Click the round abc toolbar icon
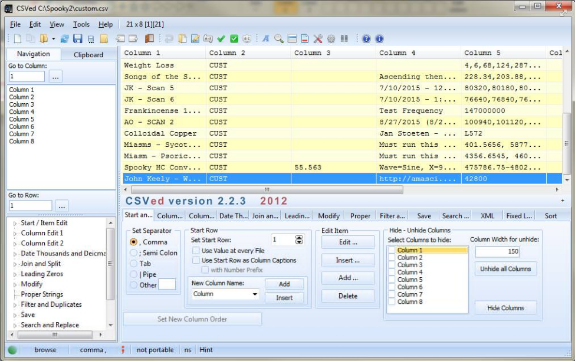Screen dimensions: 576x362 tap(247, 39)
